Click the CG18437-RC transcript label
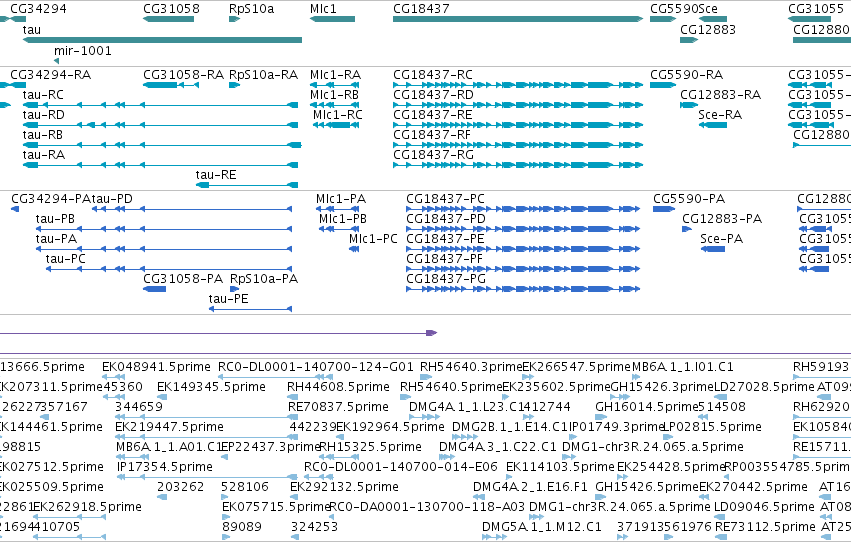This screenshot has height=542, width=851. click(433, 74)
